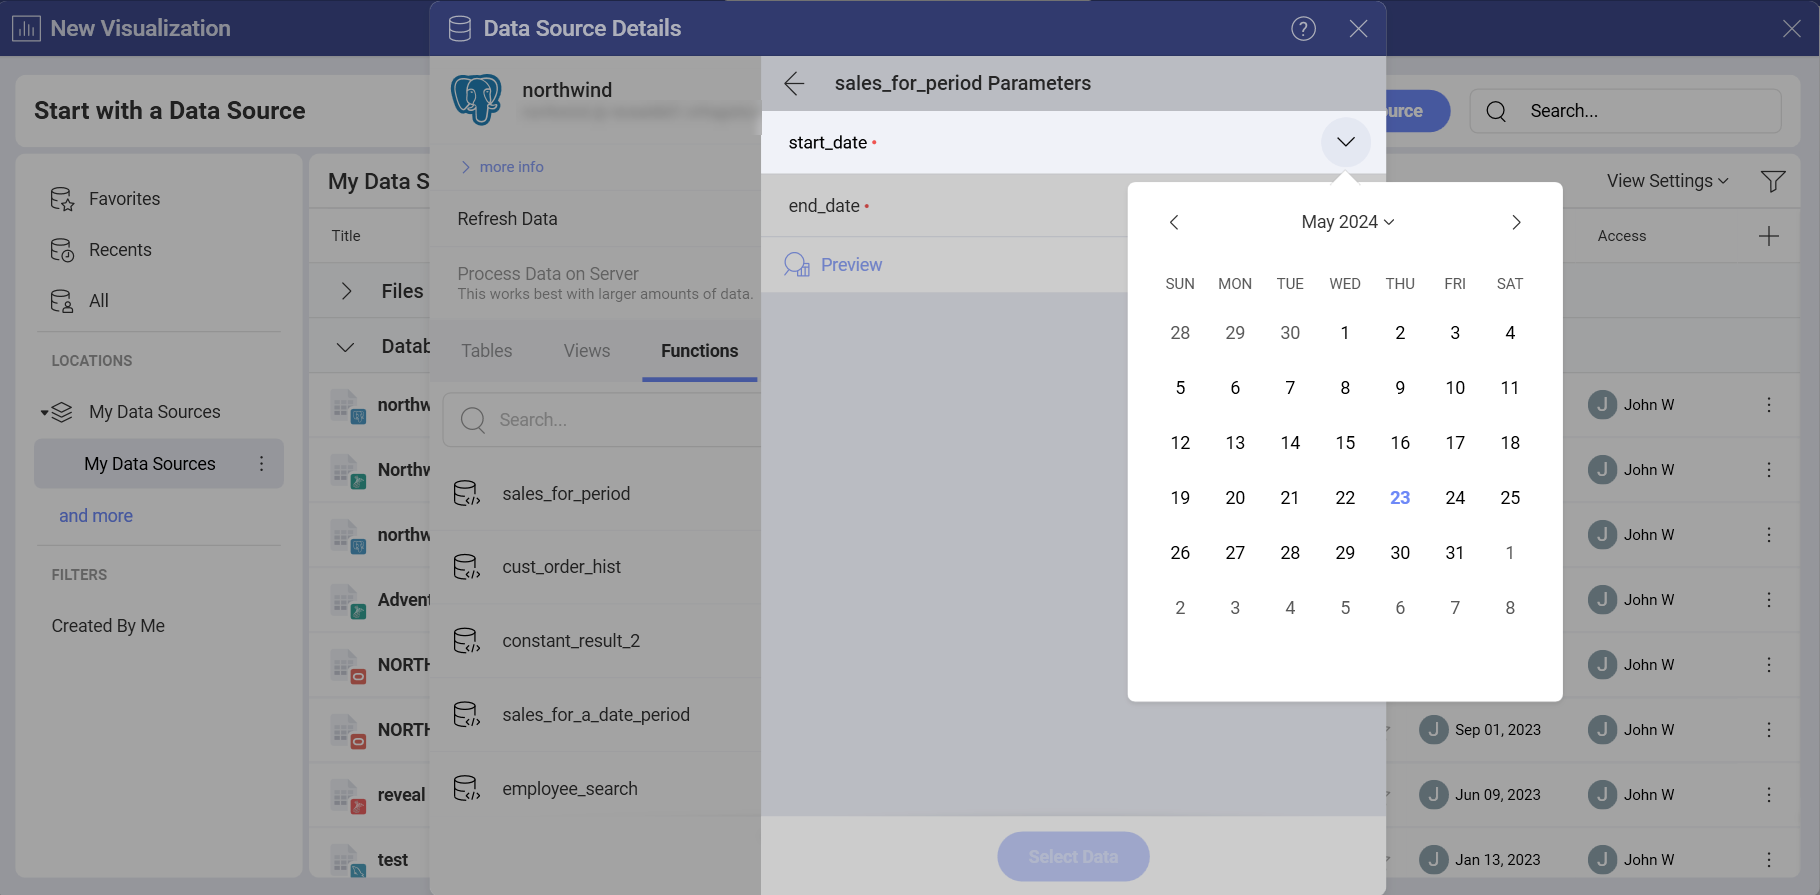Select May 10 in the calendar
Image resolution: width=1820 pixels, height=895 pixels.
point(1455,388)
